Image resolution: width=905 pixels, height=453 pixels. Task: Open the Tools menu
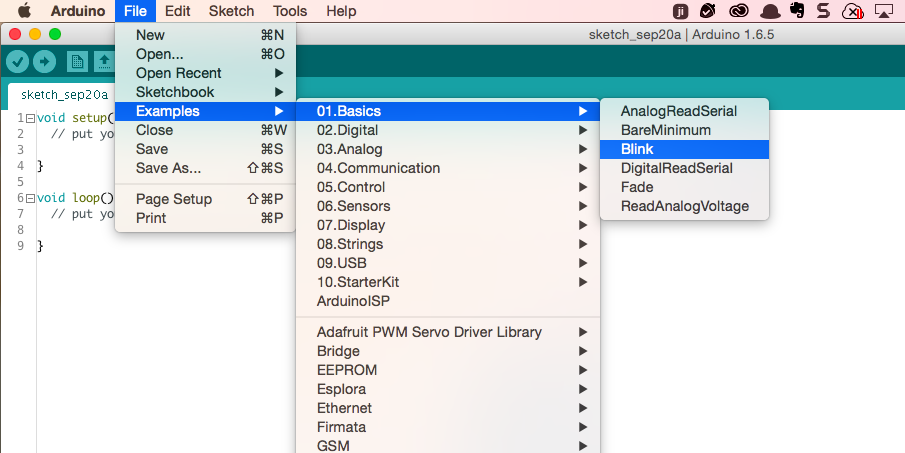tap(290, 11)
